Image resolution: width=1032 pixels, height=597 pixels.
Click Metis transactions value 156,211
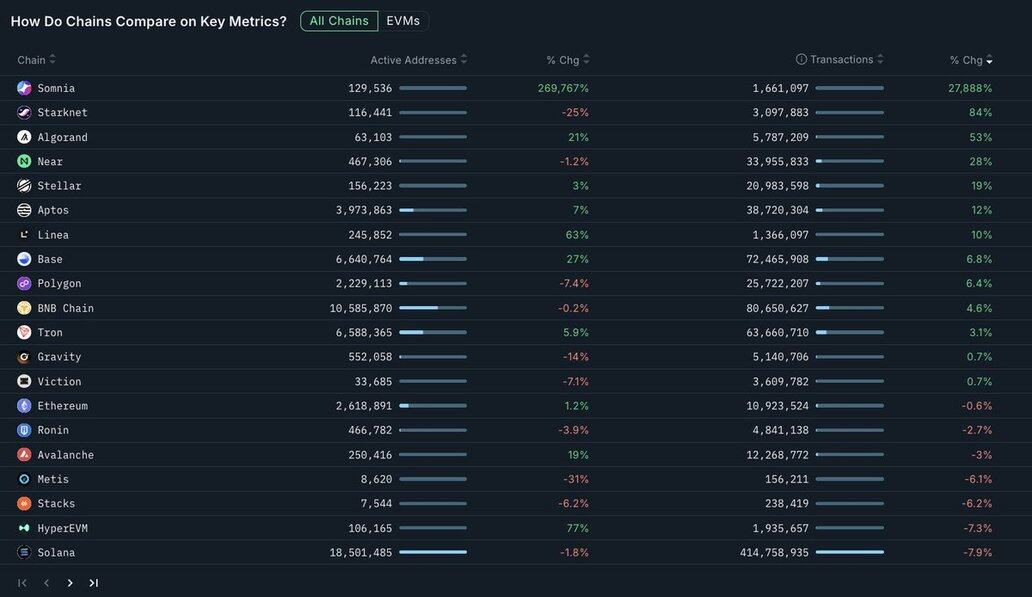point(787,479)
